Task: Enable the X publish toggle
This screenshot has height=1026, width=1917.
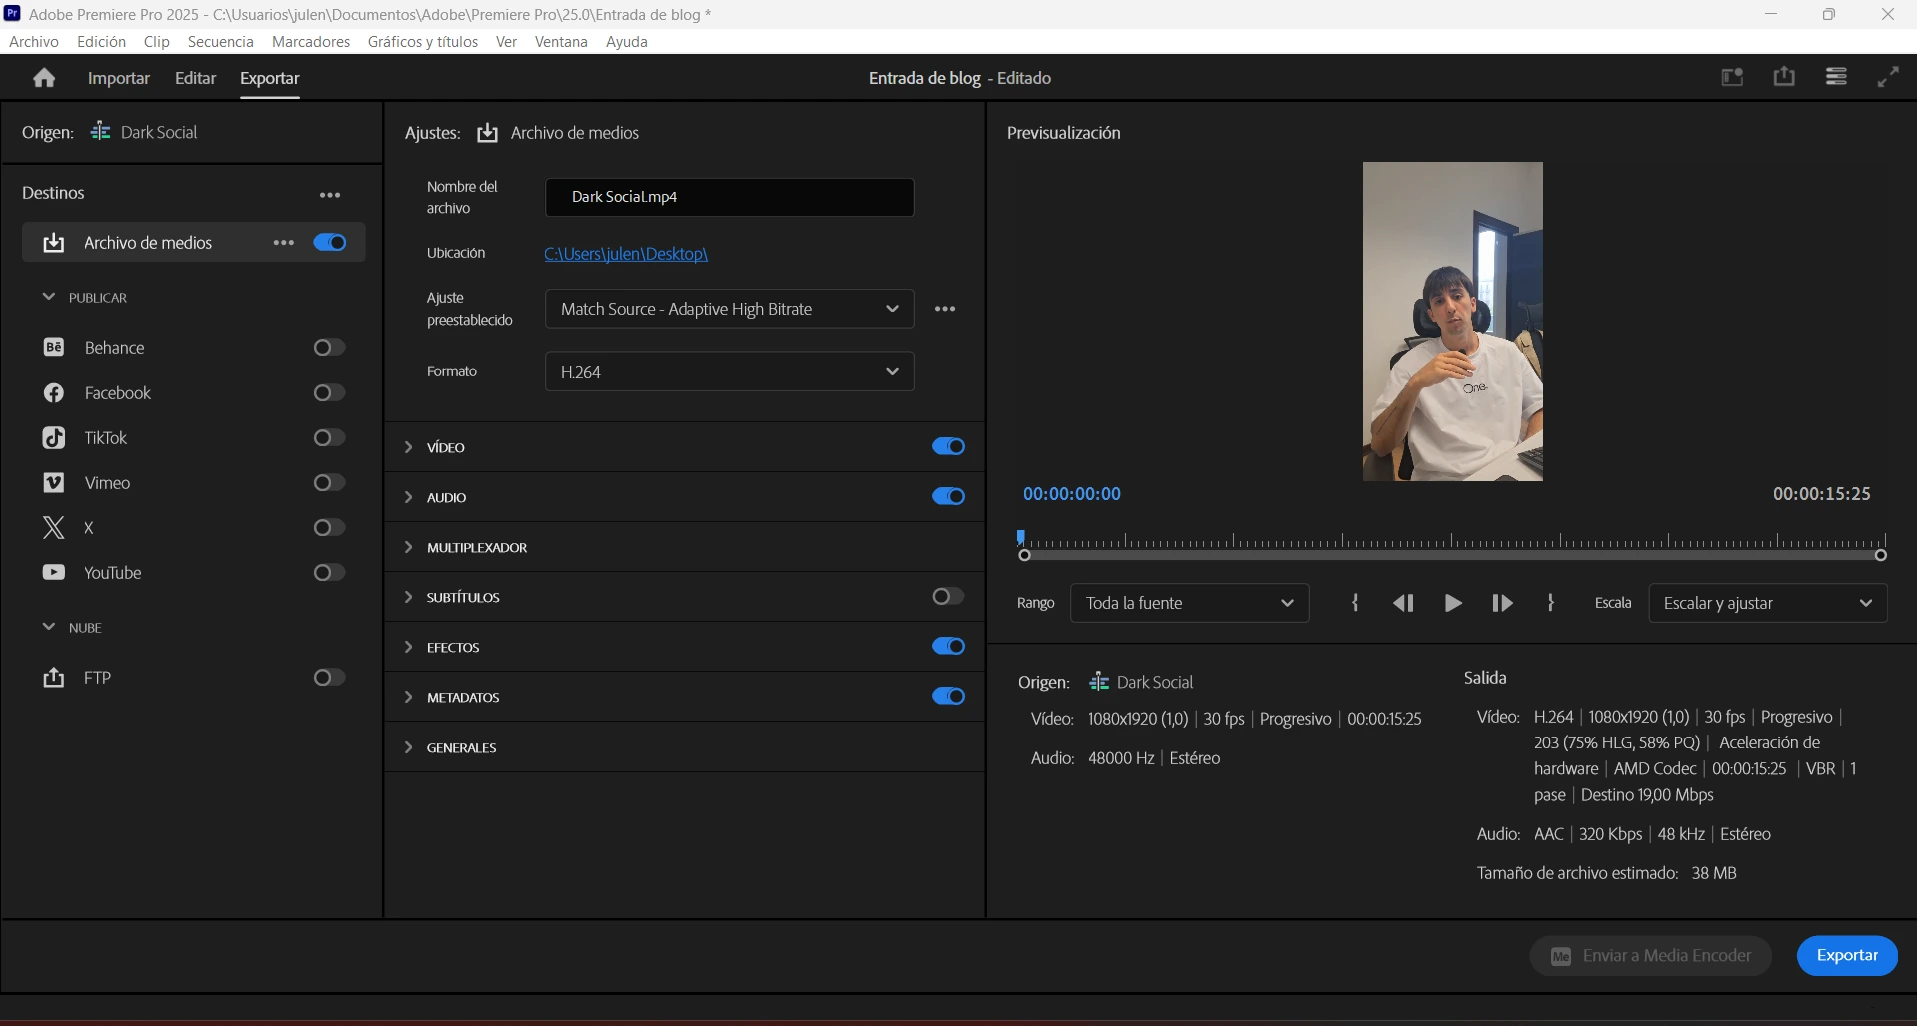Action: tap(329, 528)
